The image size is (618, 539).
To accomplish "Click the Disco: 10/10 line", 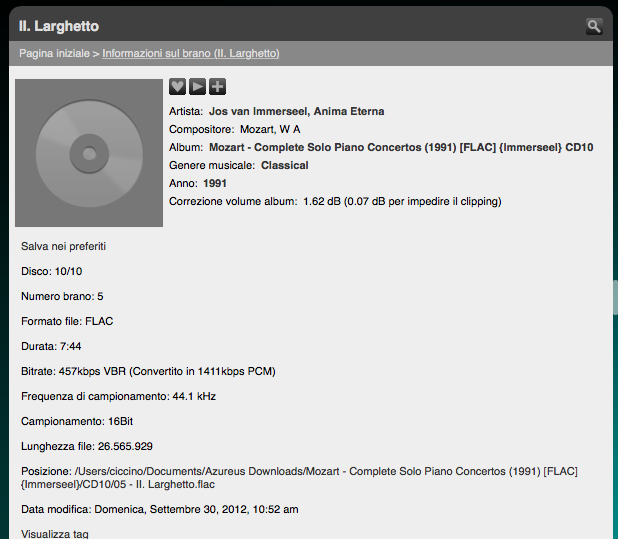I will click(x=52, y=271).
